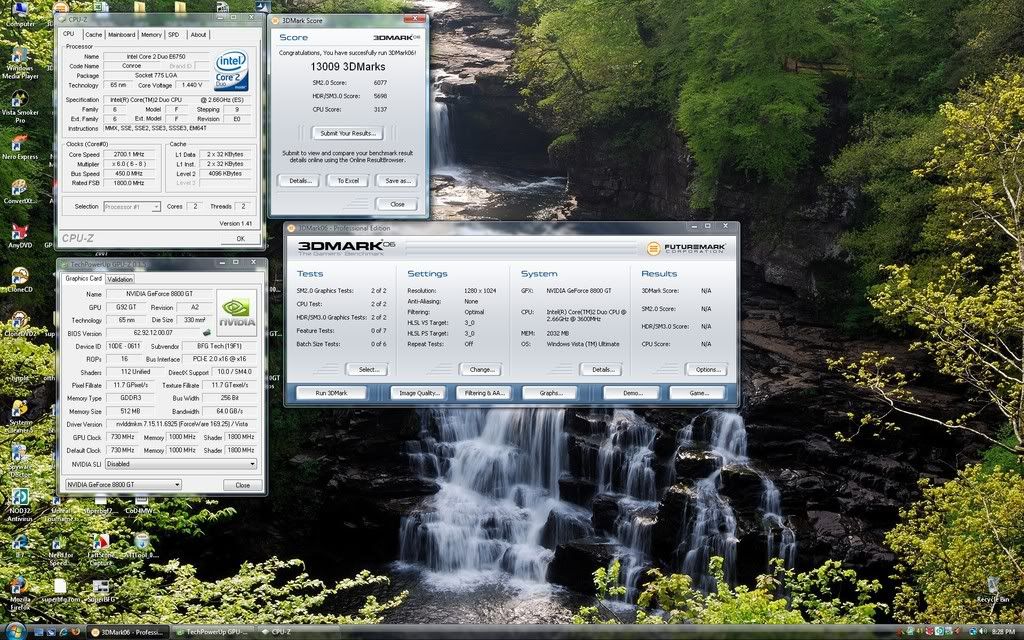This screenshot has width=1024, height=640.
Task: Switch to the Mainboard tab in CPU-Z
Action: (121, 35)
